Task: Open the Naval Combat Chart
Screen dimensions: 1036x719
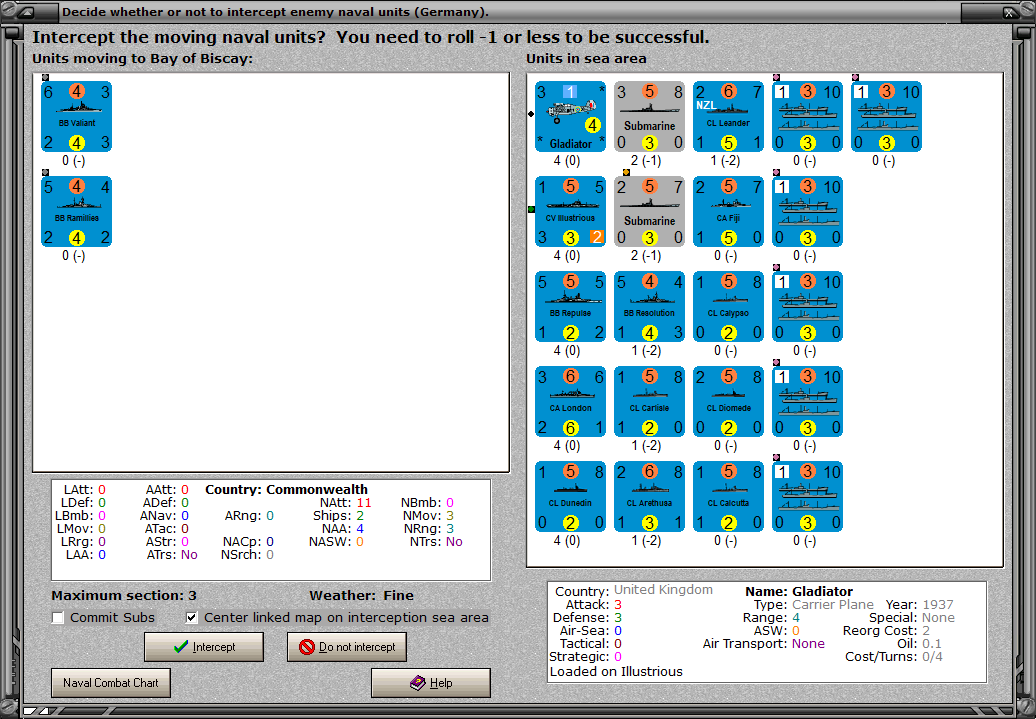Action: click(111, 683)
